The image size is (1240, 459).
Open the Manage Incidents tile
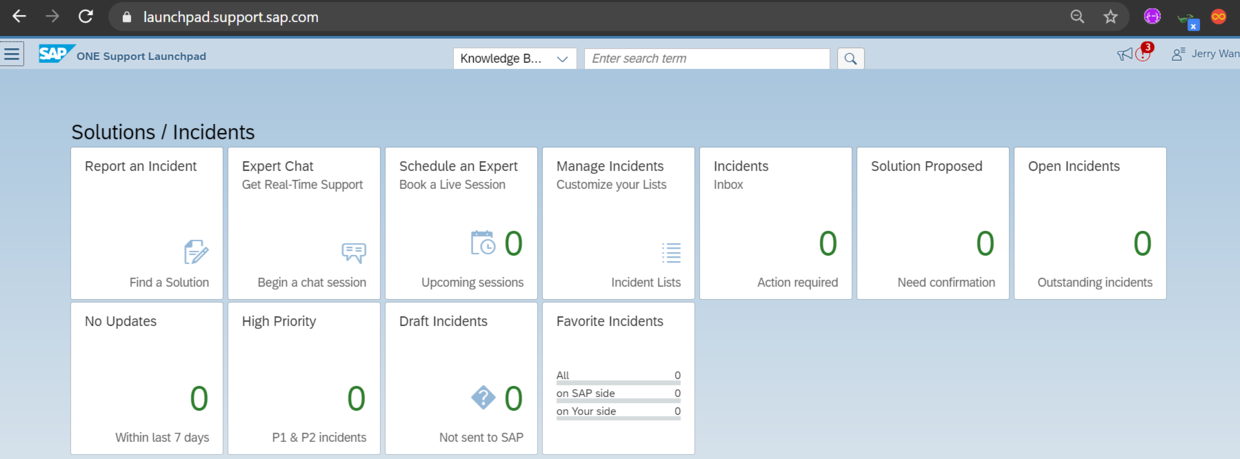[x=618, y=223]
